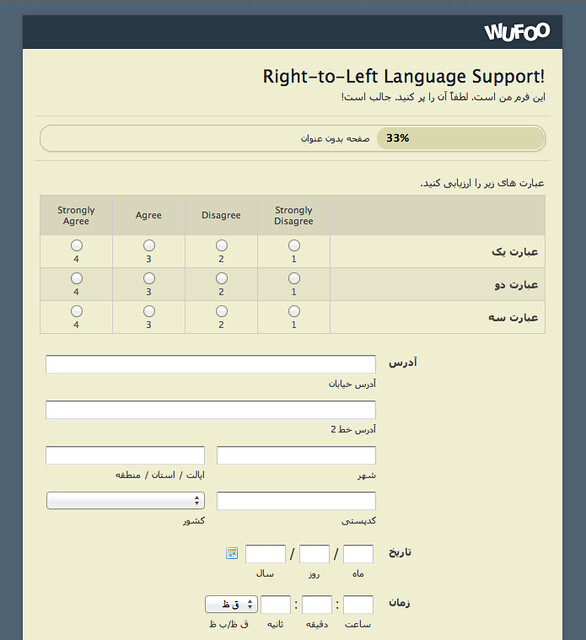
Task: Select Disagree radio for عبارت دو
Action: coord(221,278)
